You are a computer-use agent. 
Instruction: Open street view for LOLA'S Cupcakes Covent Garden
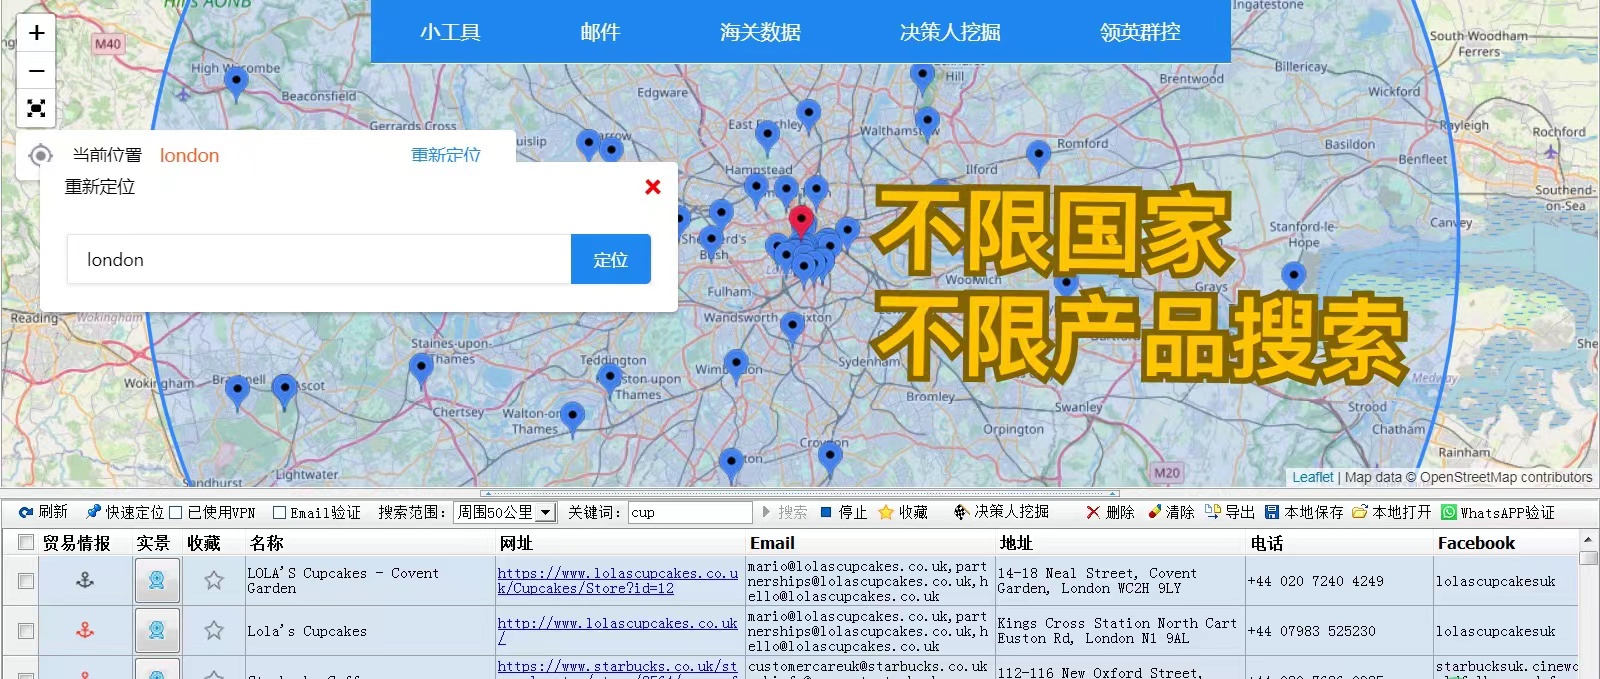click(x=157, y=580)
